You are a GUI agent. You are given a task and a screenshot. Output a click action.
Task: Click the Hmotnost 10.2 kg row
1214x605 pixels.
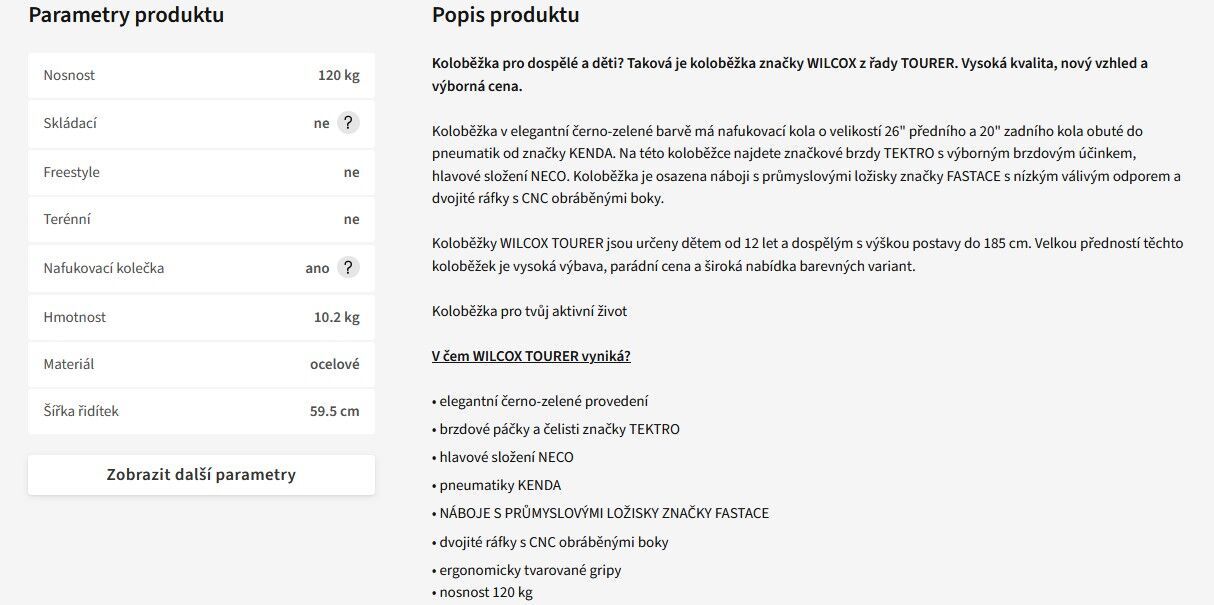pos(201,317)
